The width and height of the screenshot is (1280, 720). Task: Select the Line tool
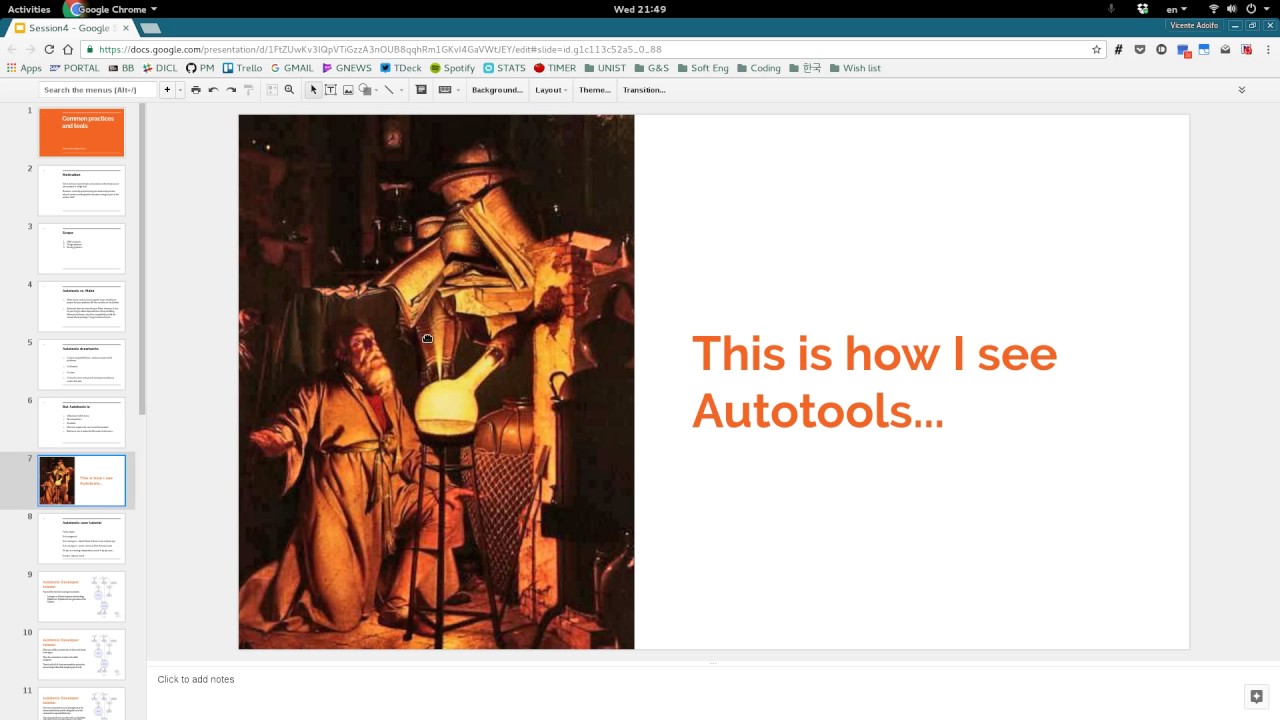(x=389, y=90)
